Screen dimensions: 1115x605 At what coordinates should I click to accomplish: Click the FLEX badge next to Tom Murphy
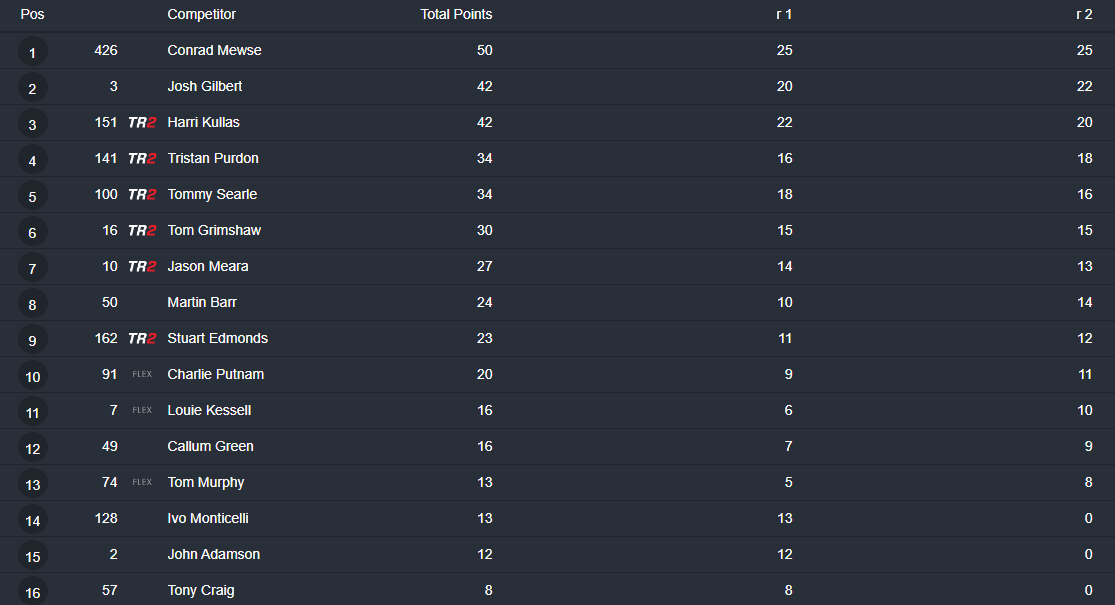142,482
